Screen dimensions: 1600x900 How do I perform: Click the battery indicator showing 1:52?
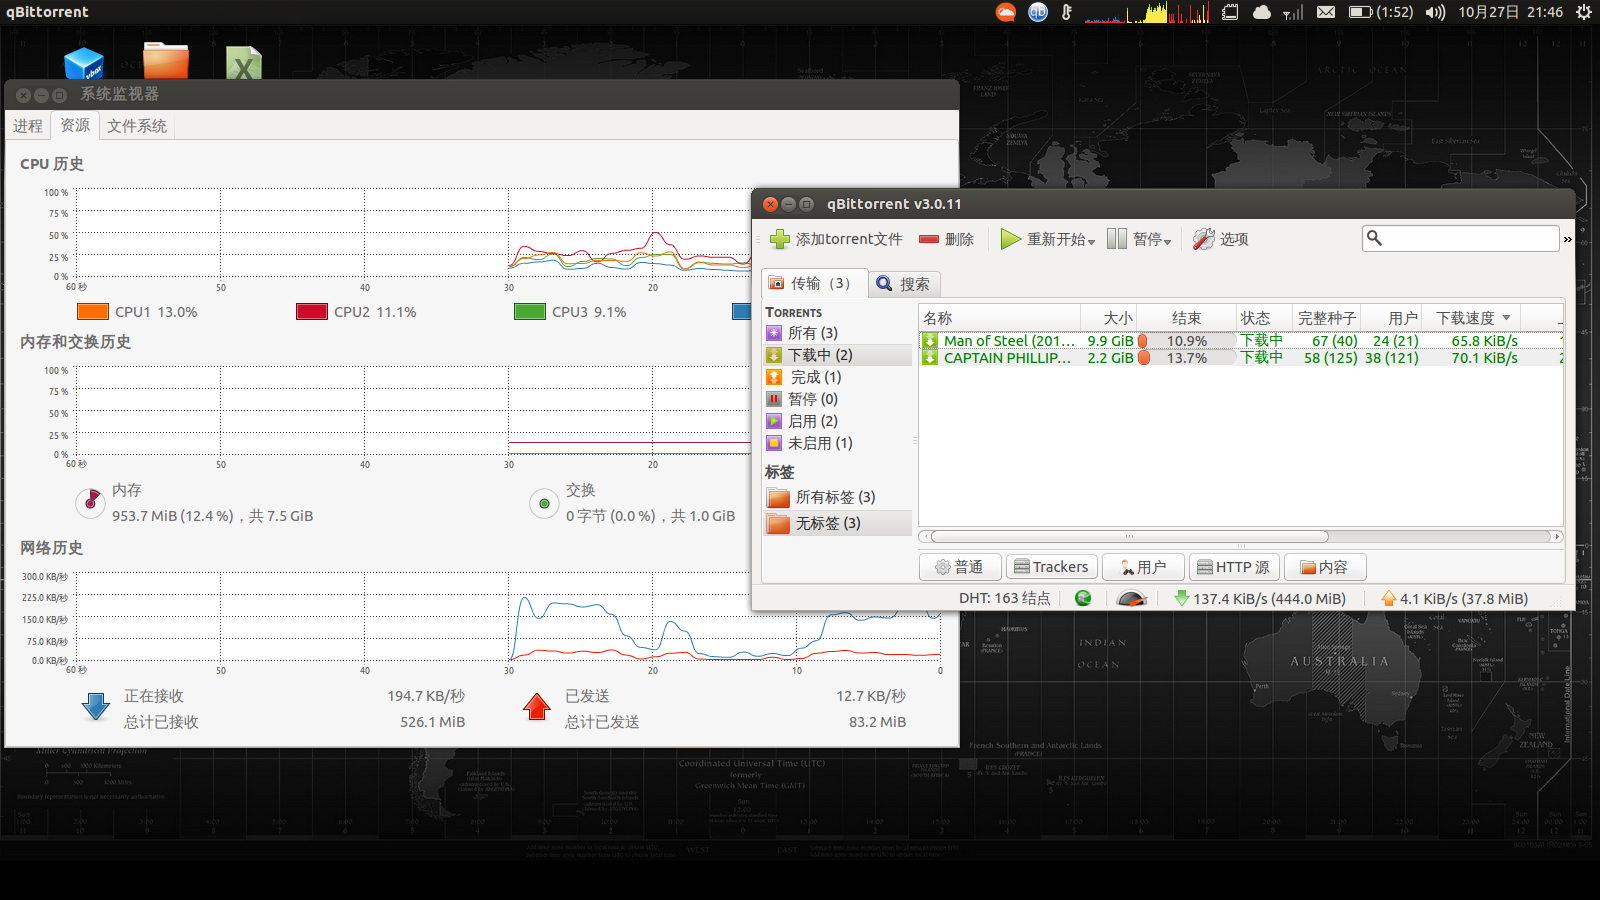(1381, 12)
